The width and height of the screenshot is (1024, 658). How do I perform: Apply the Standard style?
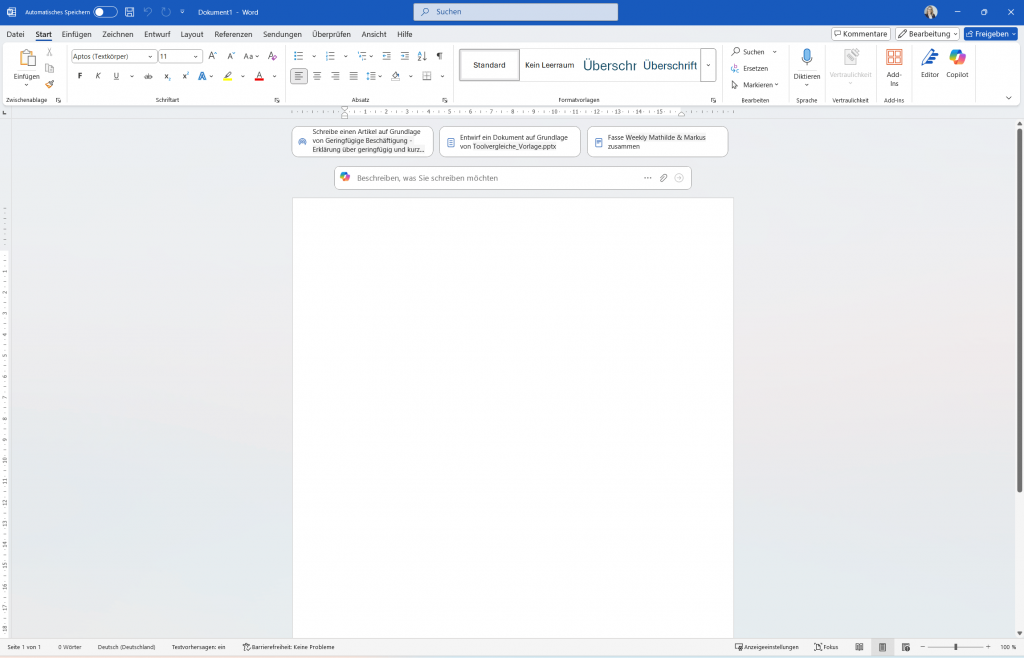489,65
